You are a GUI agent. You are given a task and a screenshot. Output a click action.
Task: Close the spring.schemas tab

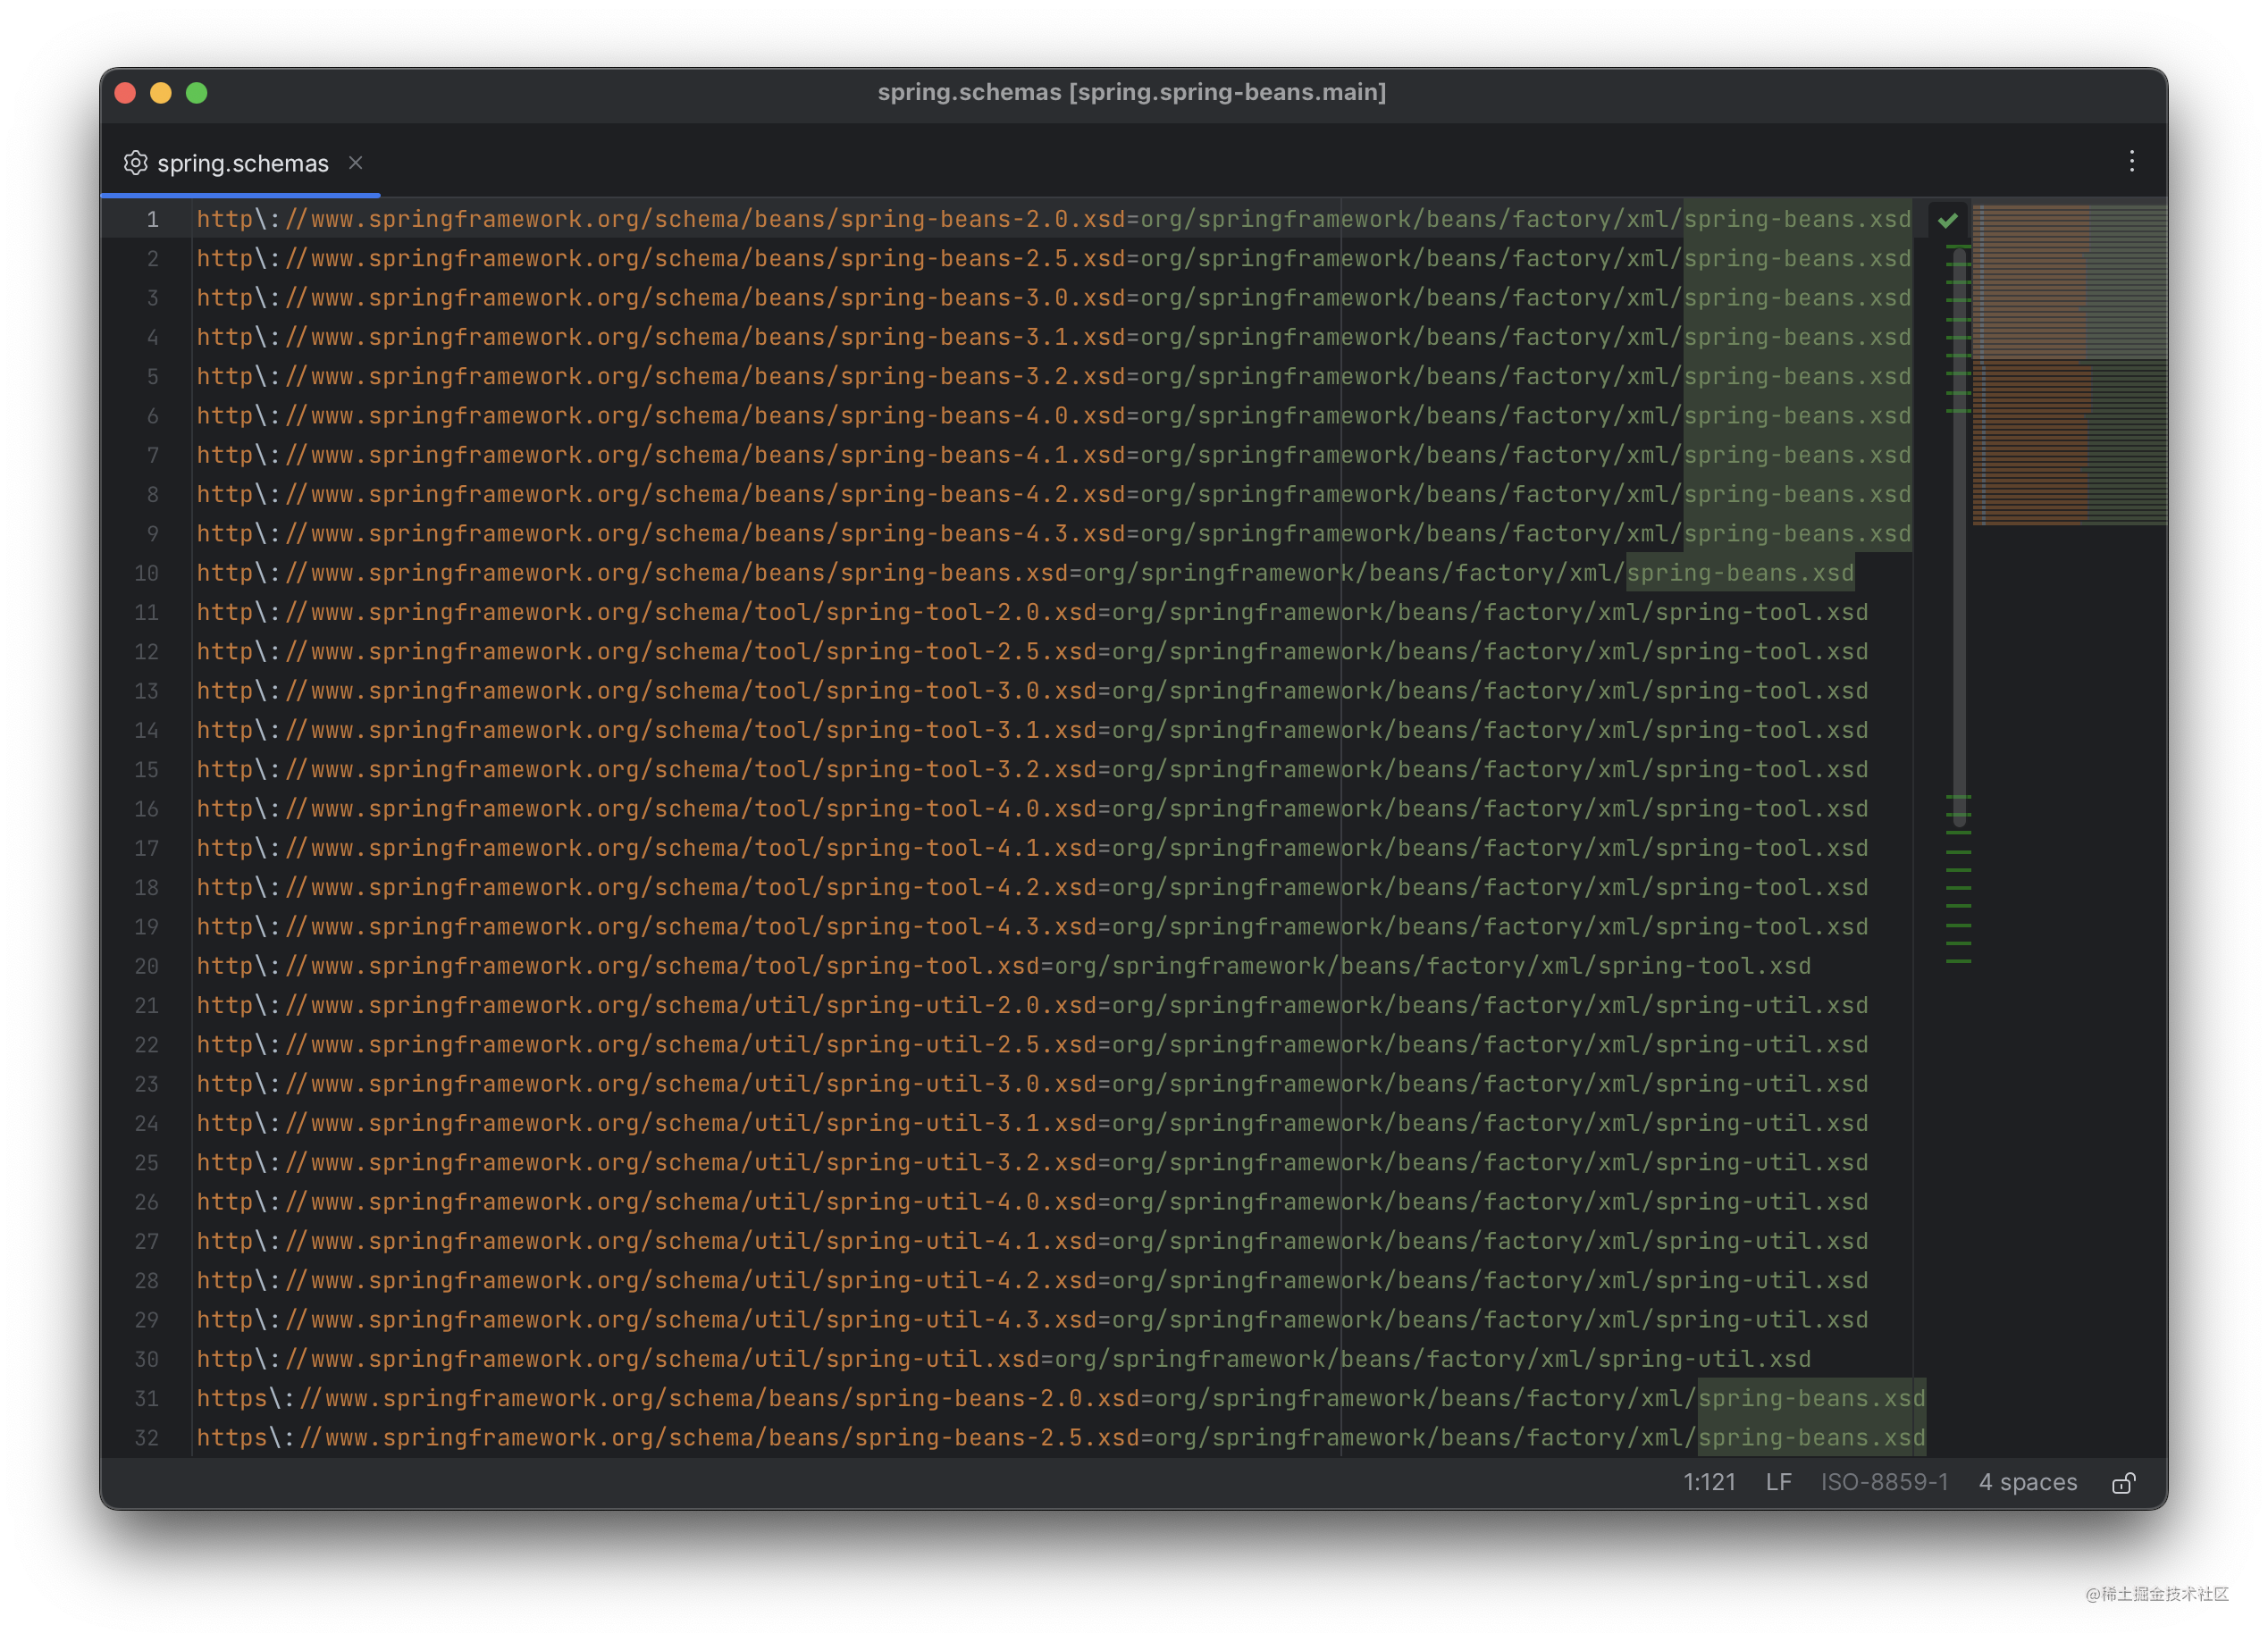356,163
